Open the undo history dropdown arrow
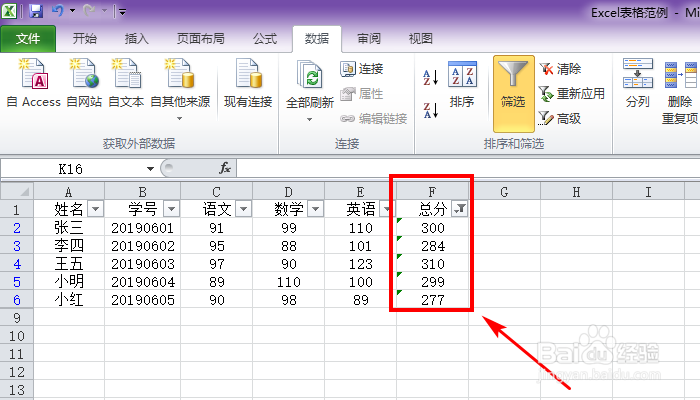 pyautogui.click(x=72, y=11)
